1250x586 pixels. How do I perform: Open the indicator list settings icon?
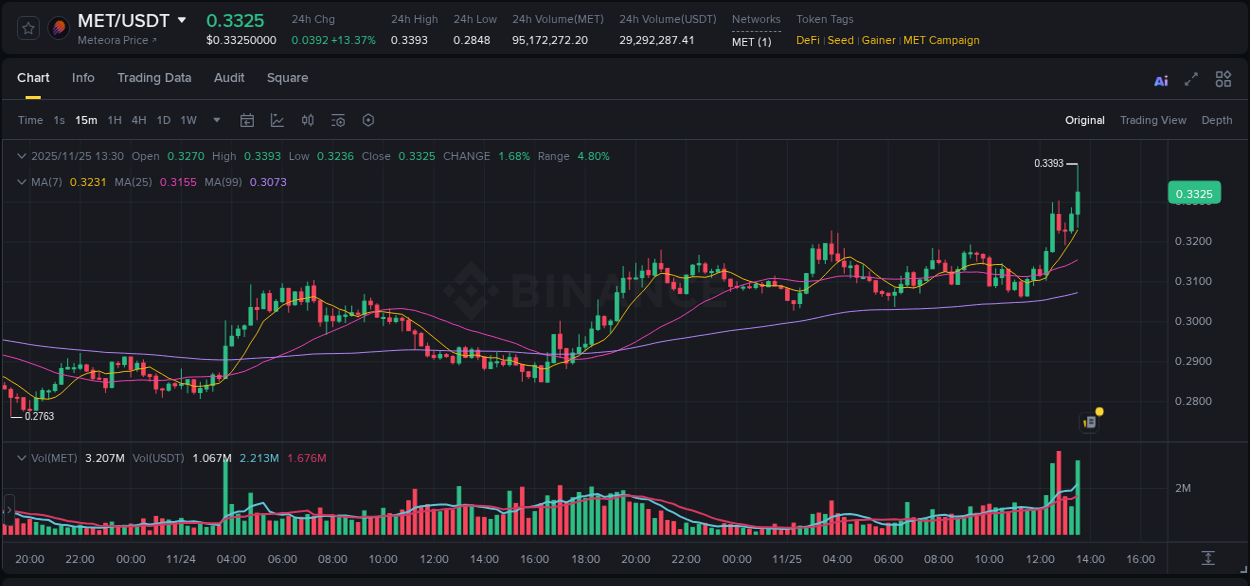[338, 120]
